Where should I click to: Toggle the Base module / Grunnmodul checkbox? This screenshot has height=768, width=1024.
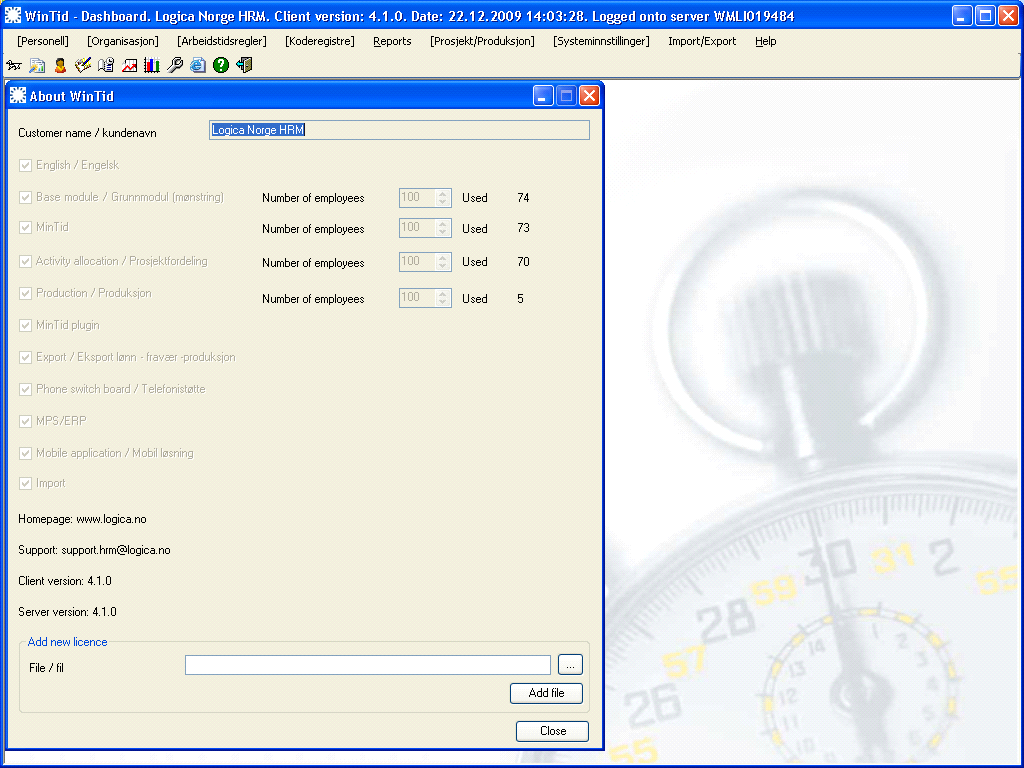[x=25, y=197]
